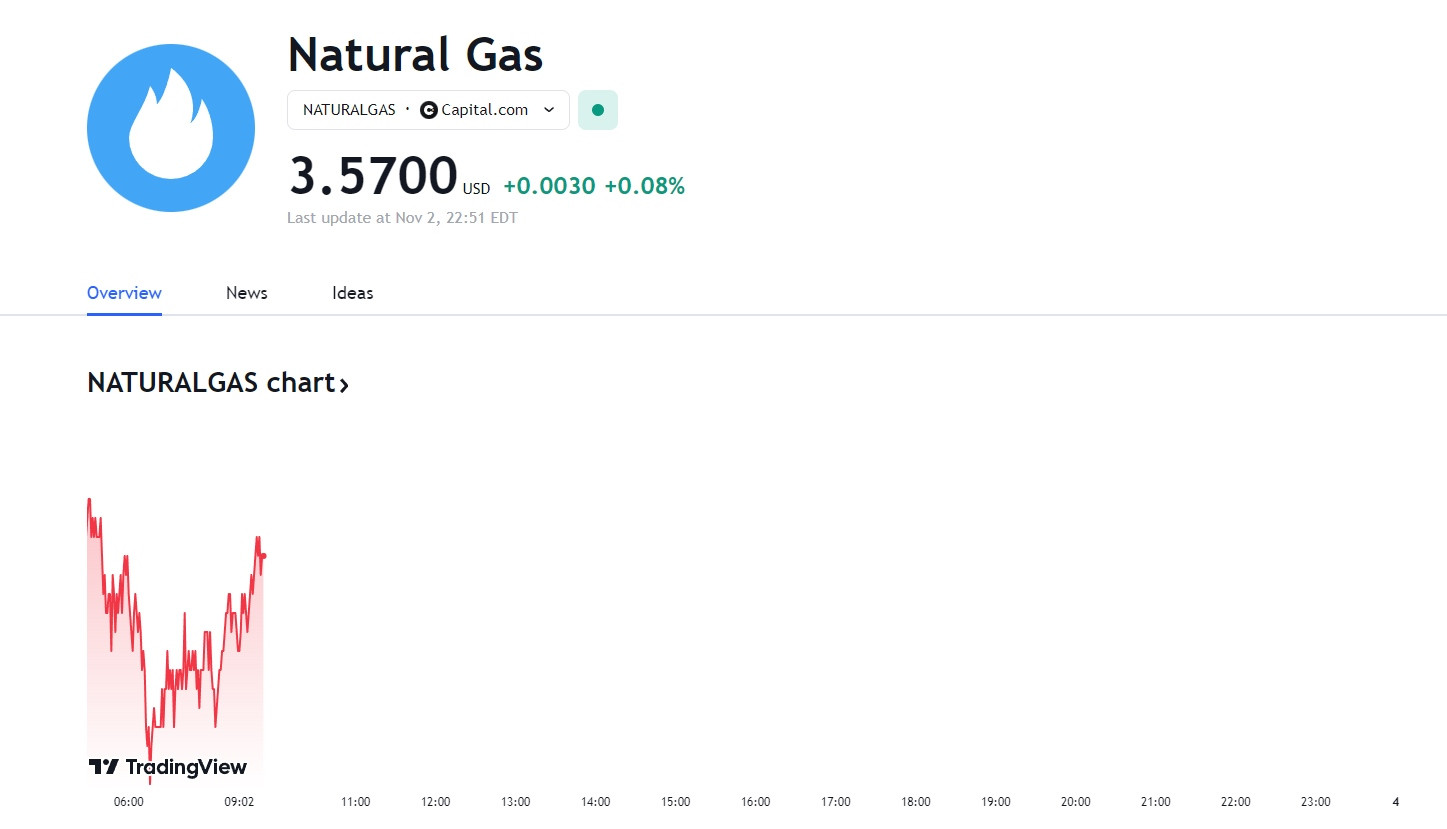This screenshot has height=829, width=1447.
Task: Click the 15:00 mark on time axis
Action: (x=675, y=801)
